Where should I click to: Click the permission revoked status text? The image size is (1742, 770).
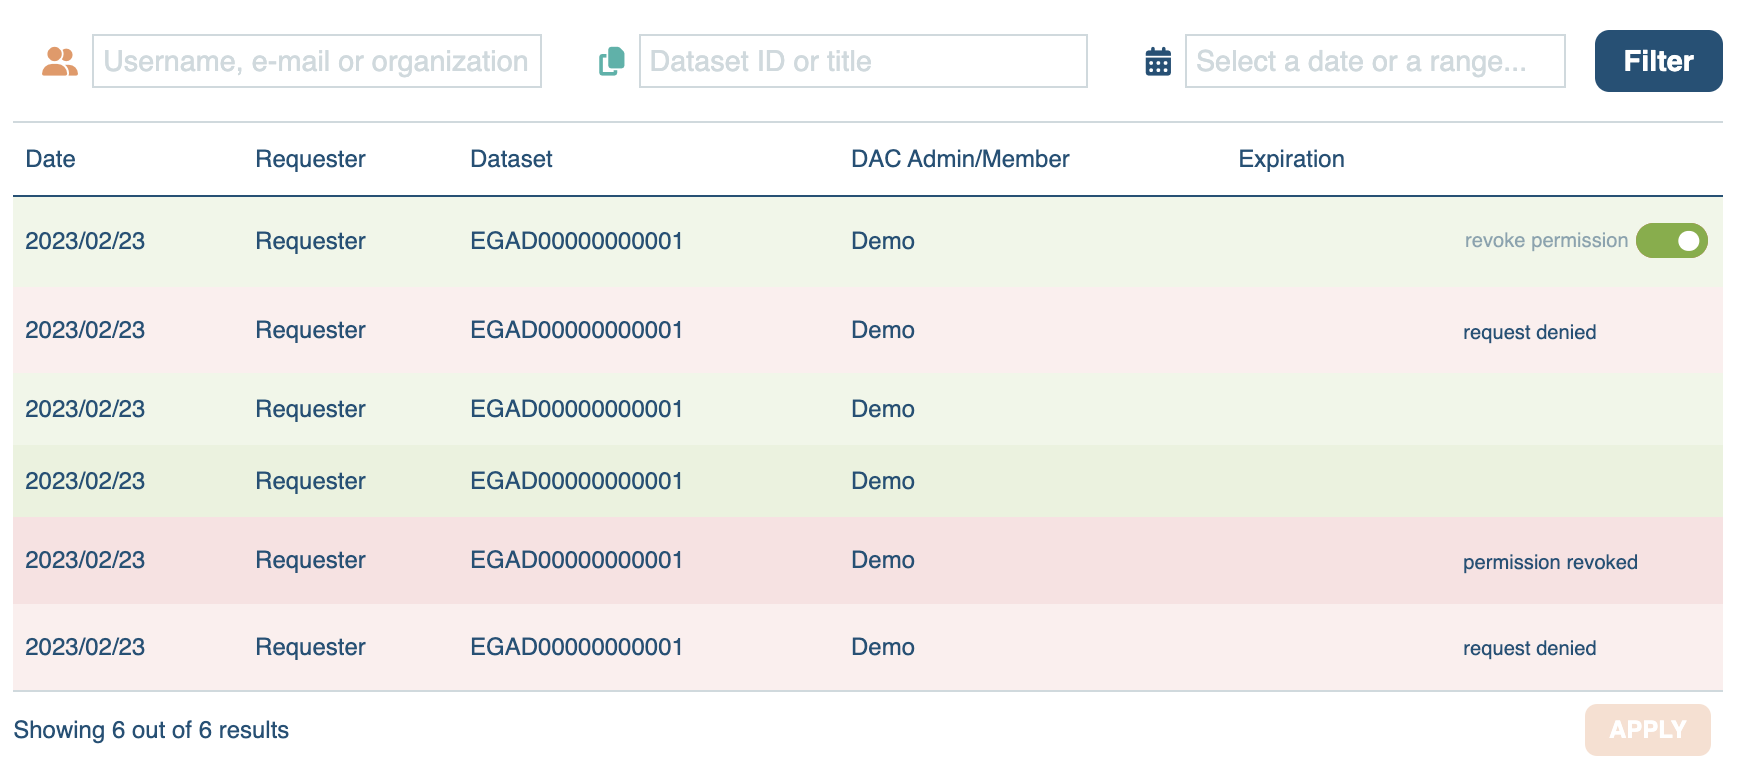1549,562
